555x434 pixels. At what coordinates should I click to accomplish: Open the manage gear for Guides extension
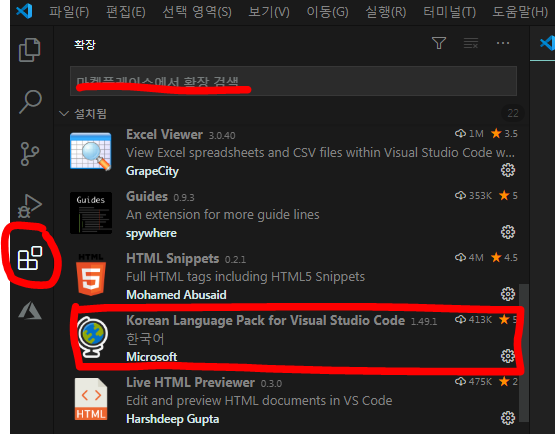point(508,232)
